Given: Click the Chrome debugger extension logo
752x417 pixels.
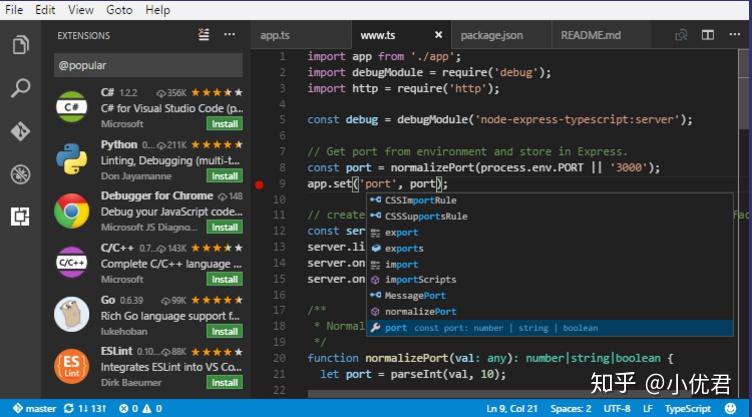Looking at the screenshot, I should coord(71,211).
